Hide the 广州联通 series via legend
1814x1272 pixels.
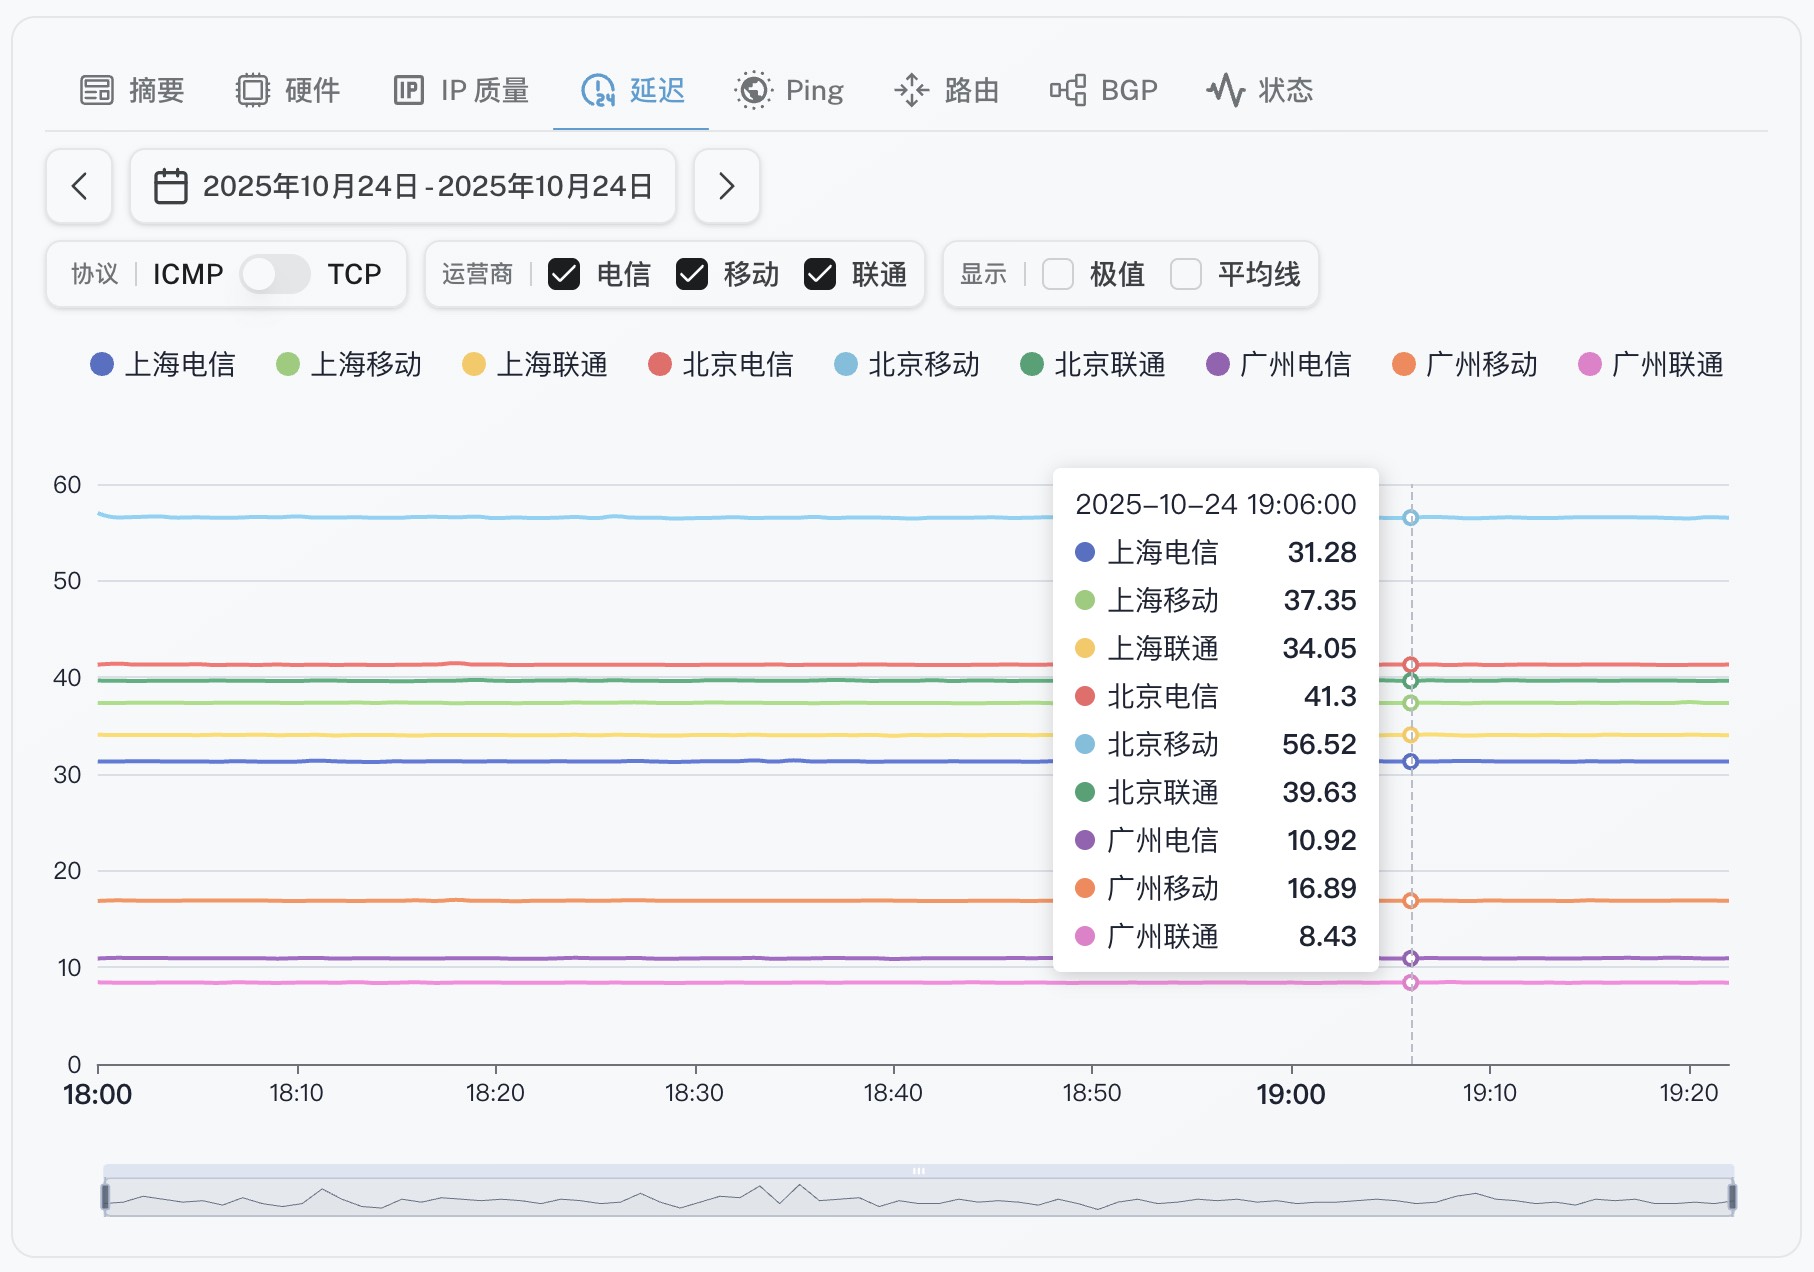click(1651, 364)
